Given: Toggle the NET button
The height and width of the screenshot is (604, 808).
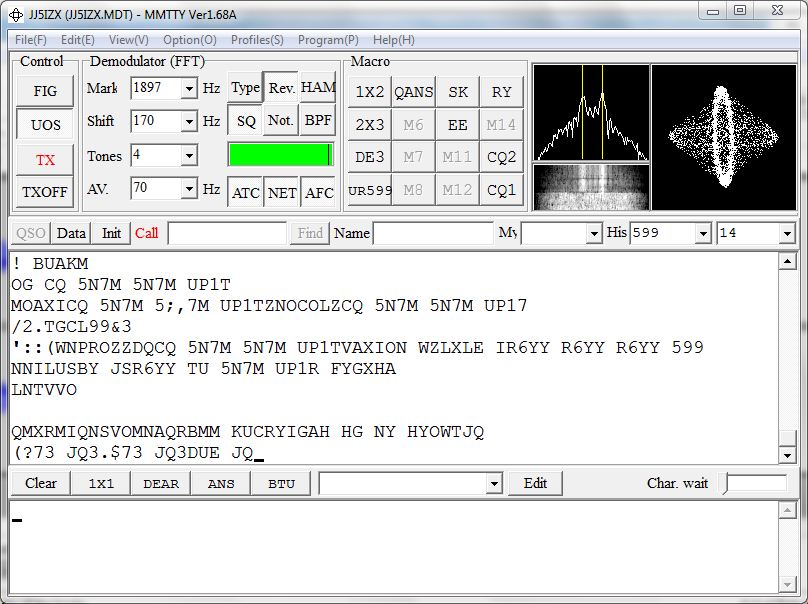Looking at the screenshot, I should point(282,192).
